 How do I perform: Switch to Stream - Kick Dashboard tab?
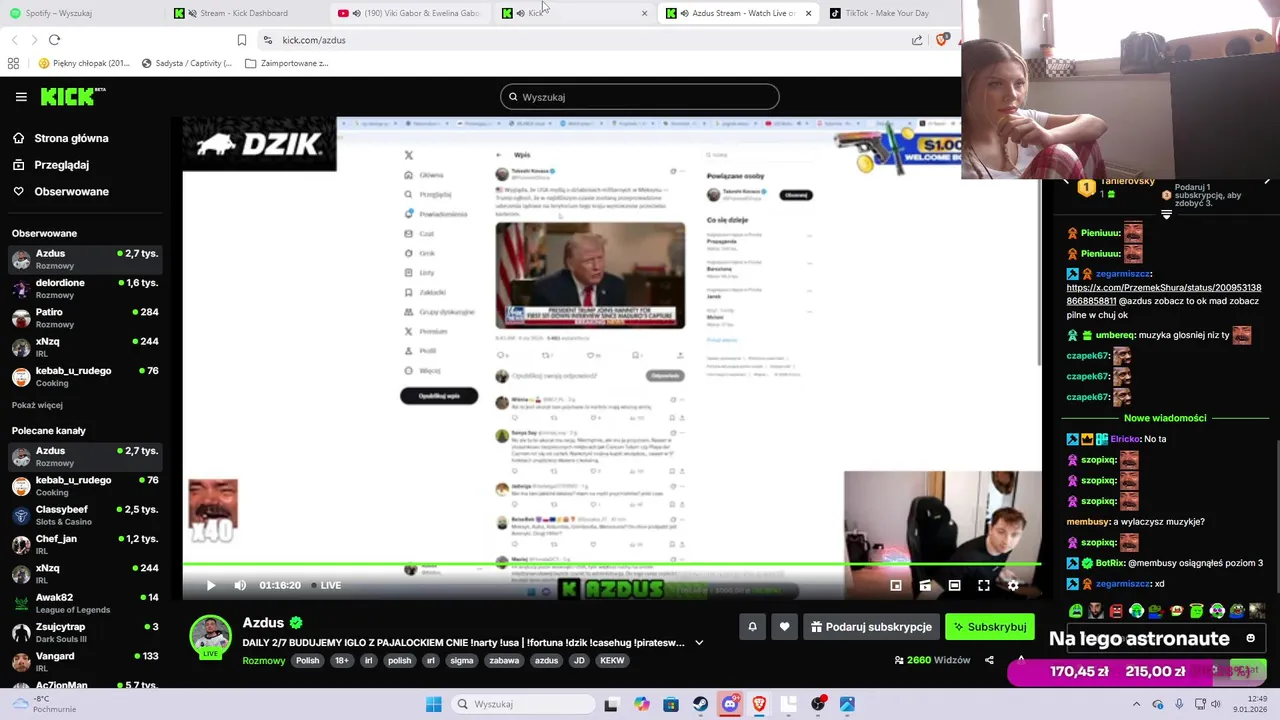coord(244,13)
